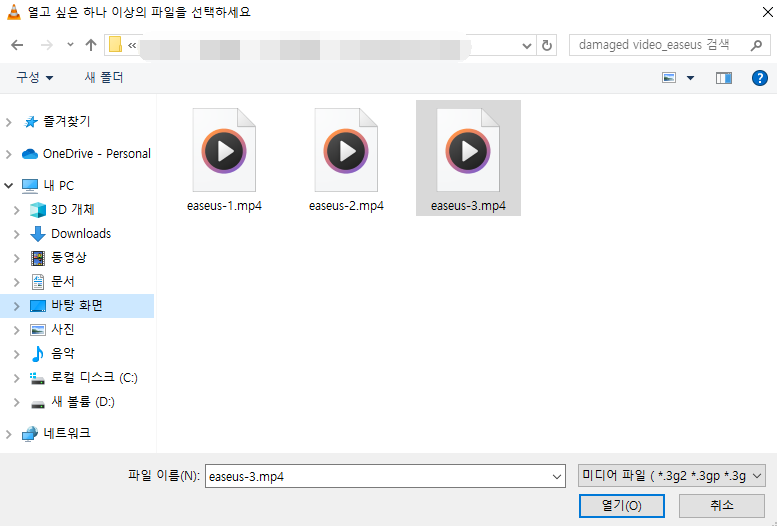Open the file name dropdown arrow

coord(557,477)
